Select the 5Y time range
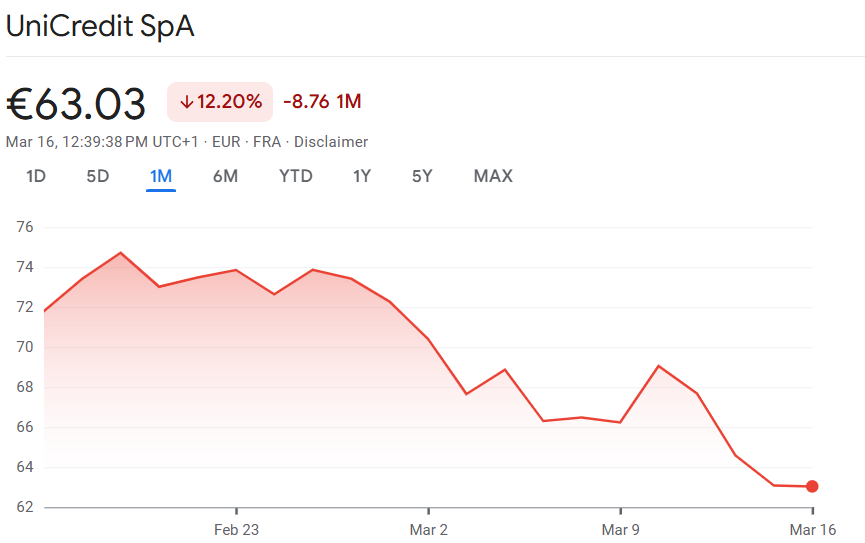Viewport: 865px width, 543px height. point(422,176)
